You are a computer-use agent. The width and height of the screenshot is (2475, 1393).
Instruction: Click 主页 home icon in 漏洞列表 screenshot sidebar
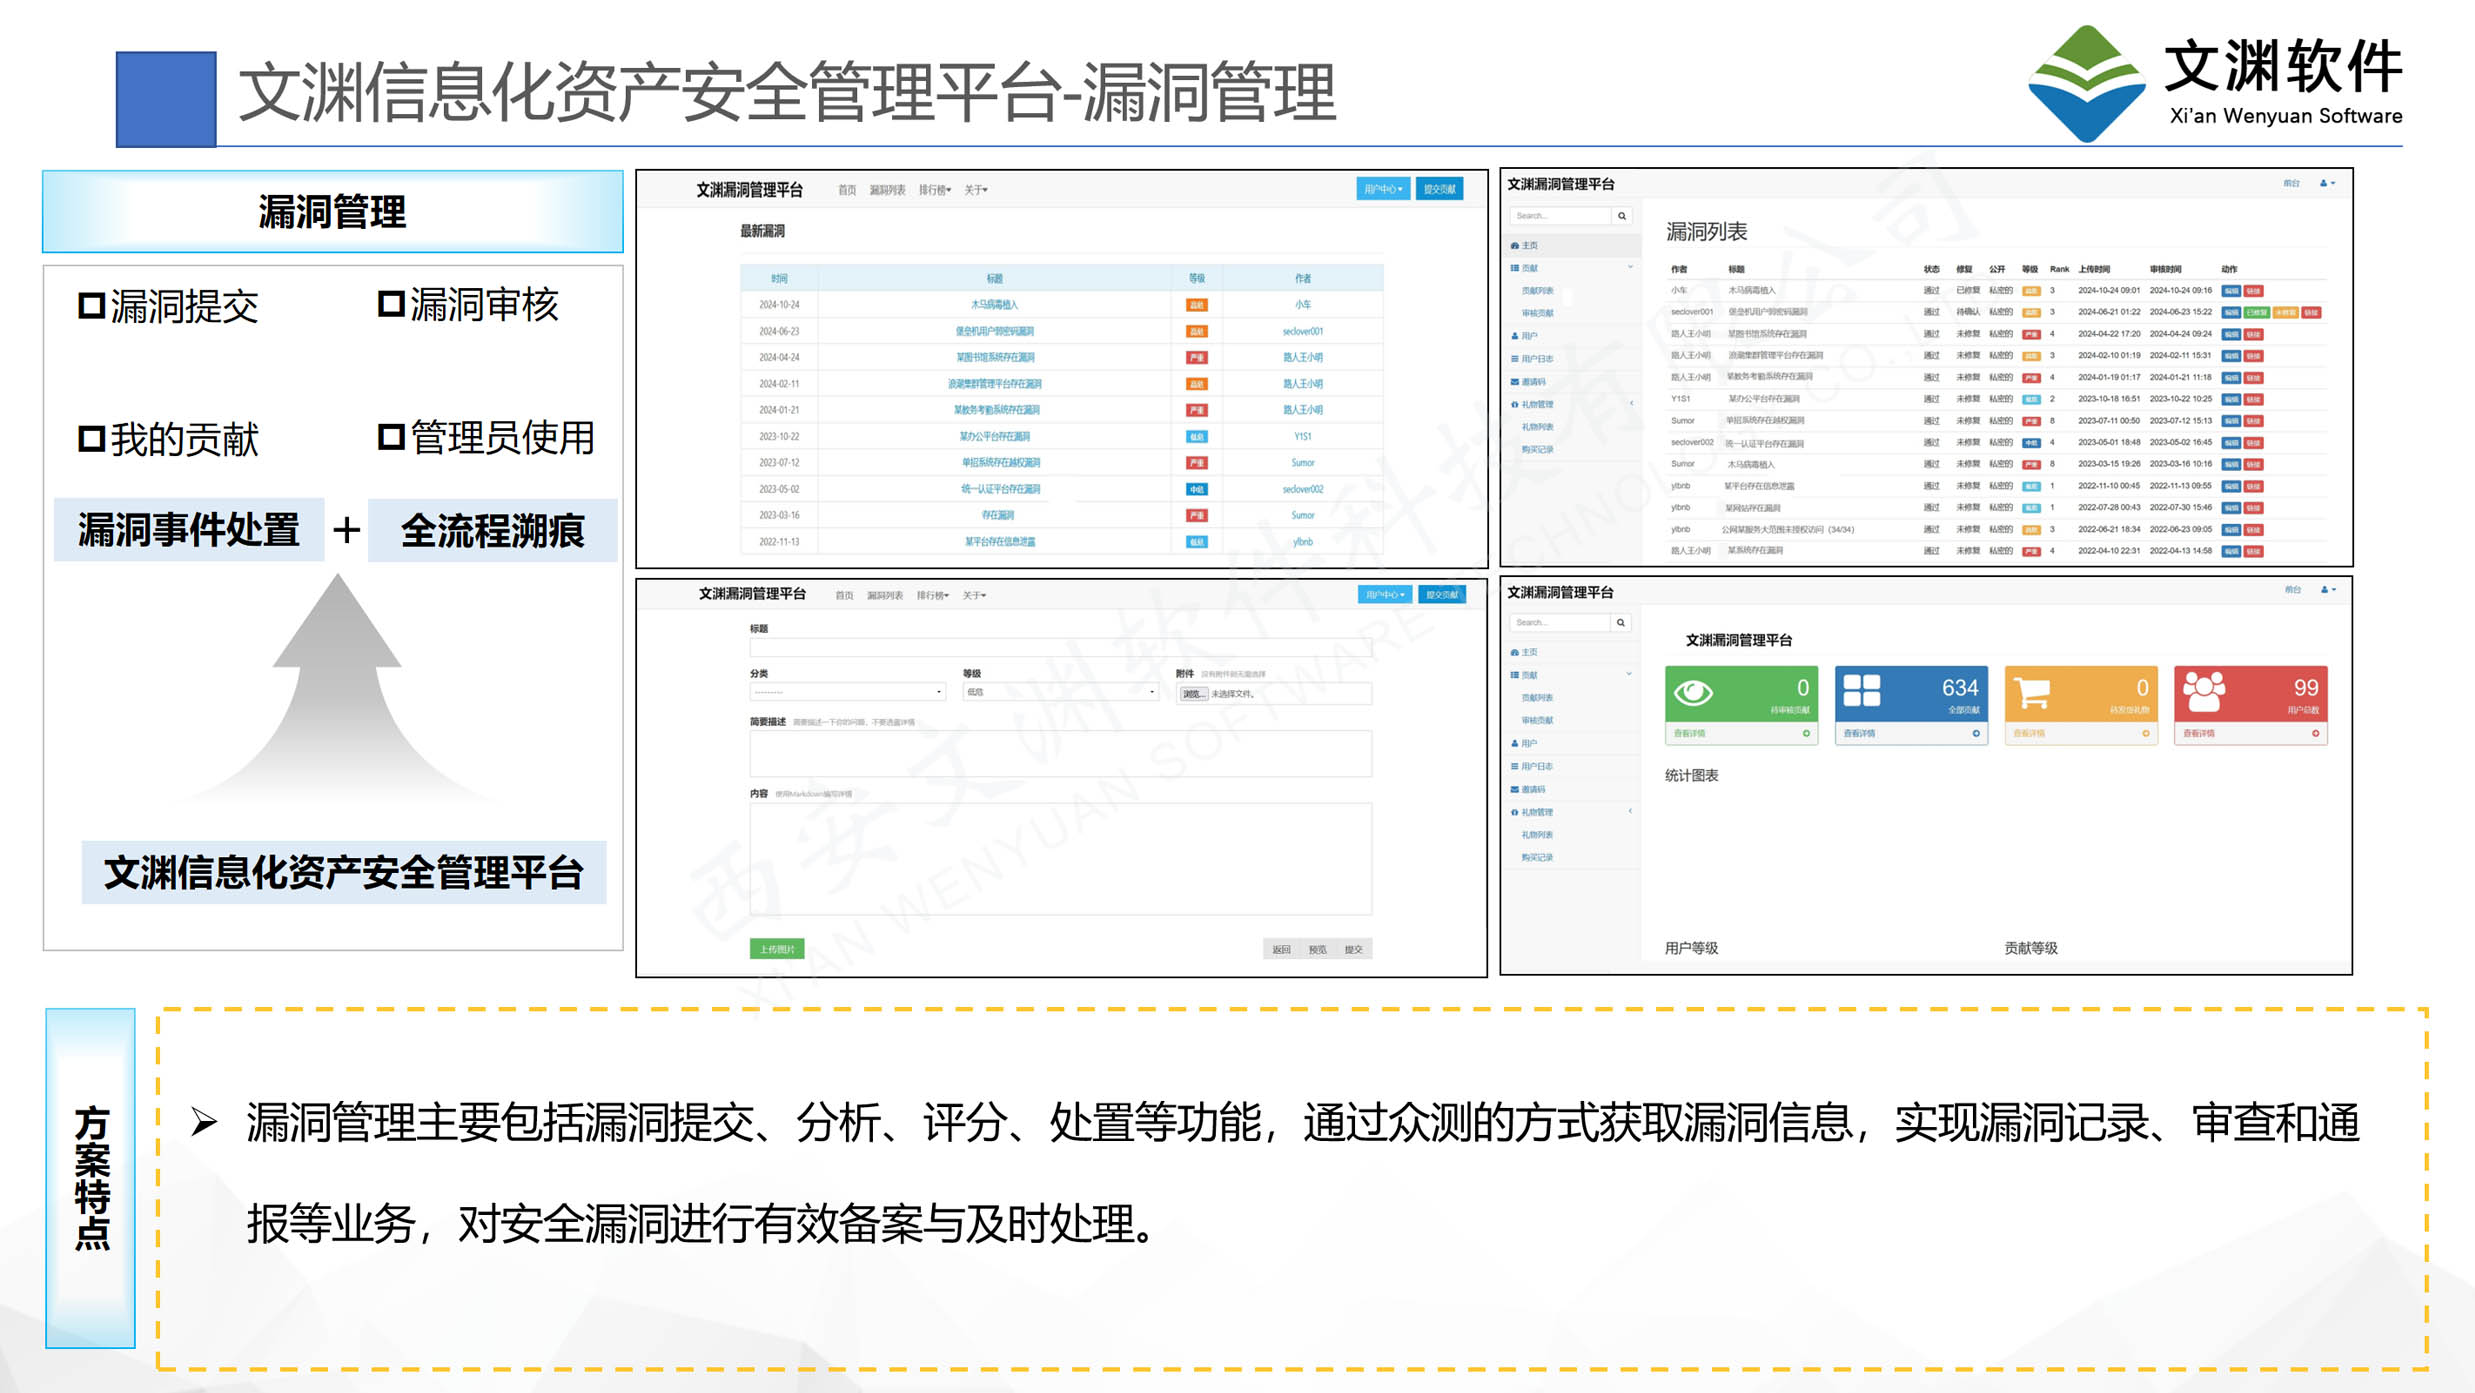click(1515, 246)
